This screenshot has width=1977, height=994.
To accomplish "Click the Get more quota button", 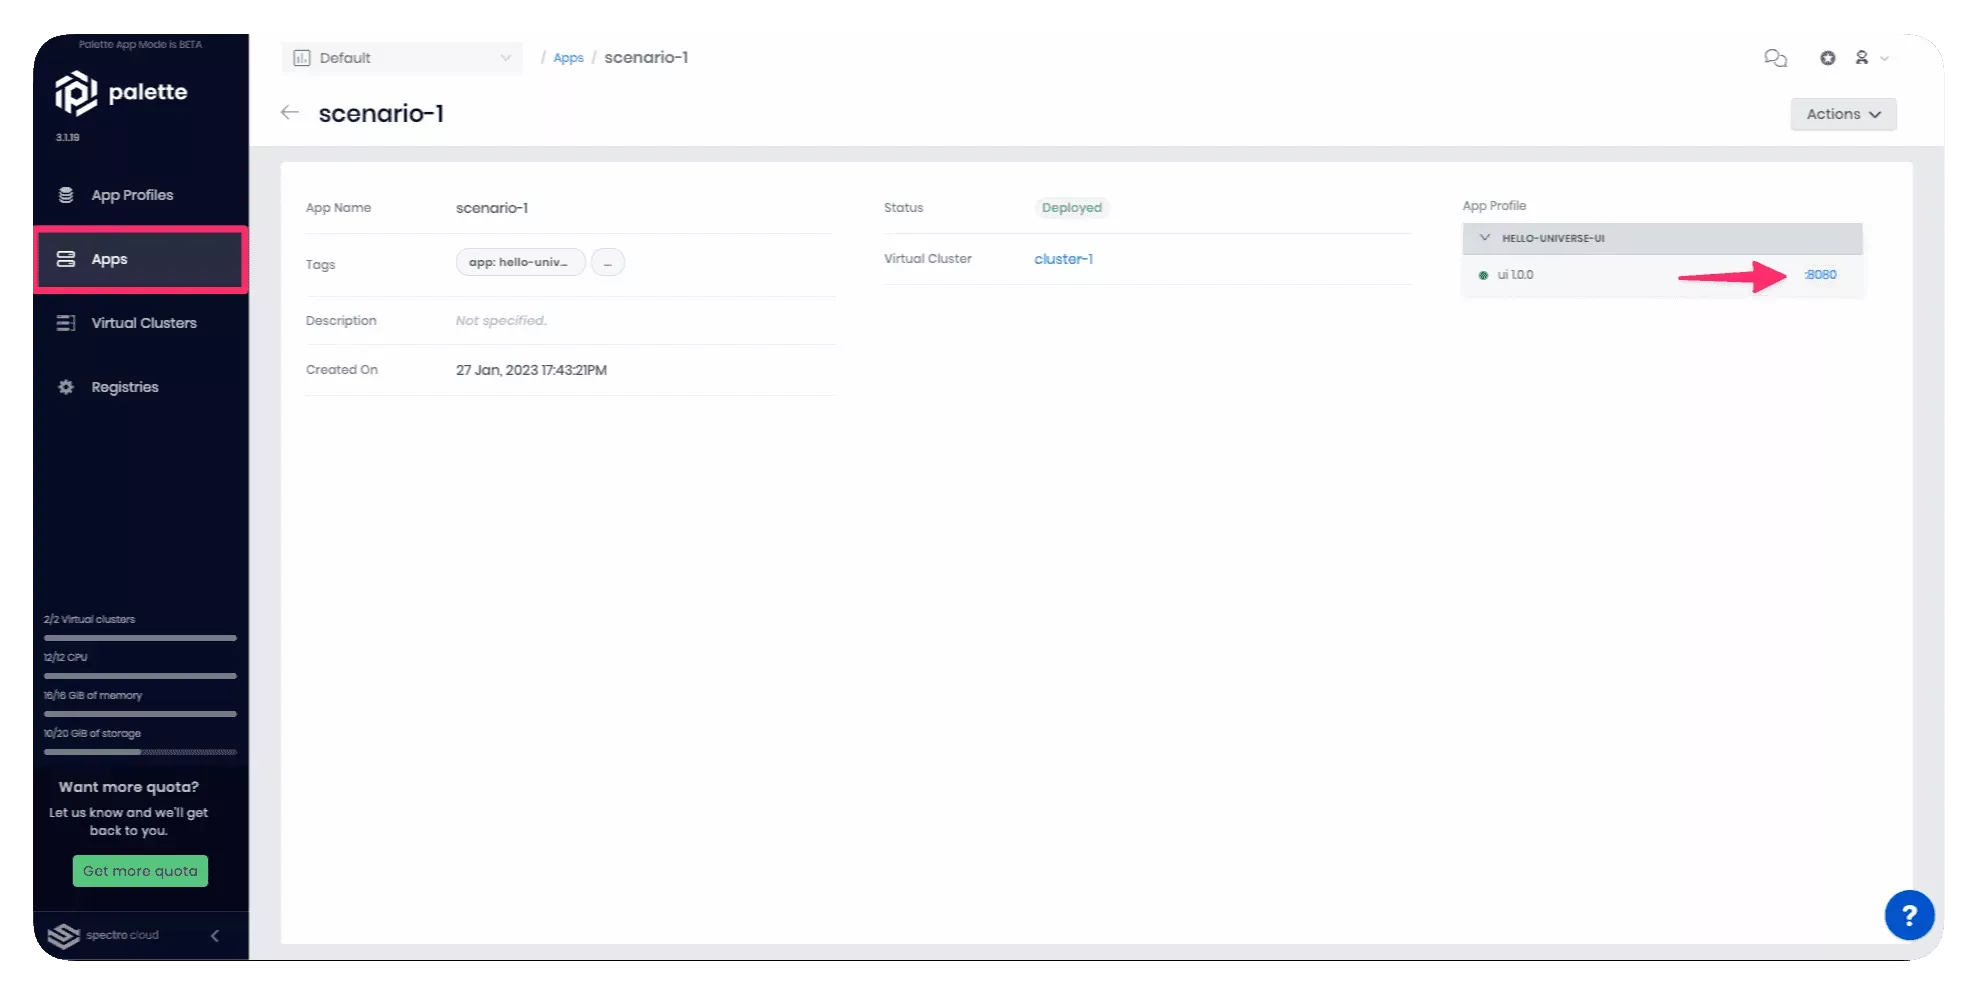I will pos(140,871).
